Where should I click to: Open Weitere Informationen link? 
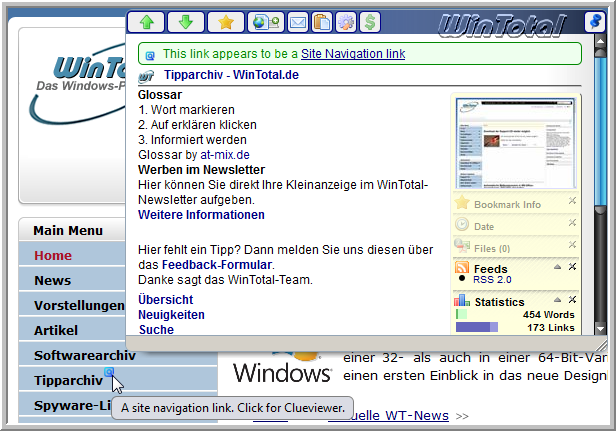[201, 215]
